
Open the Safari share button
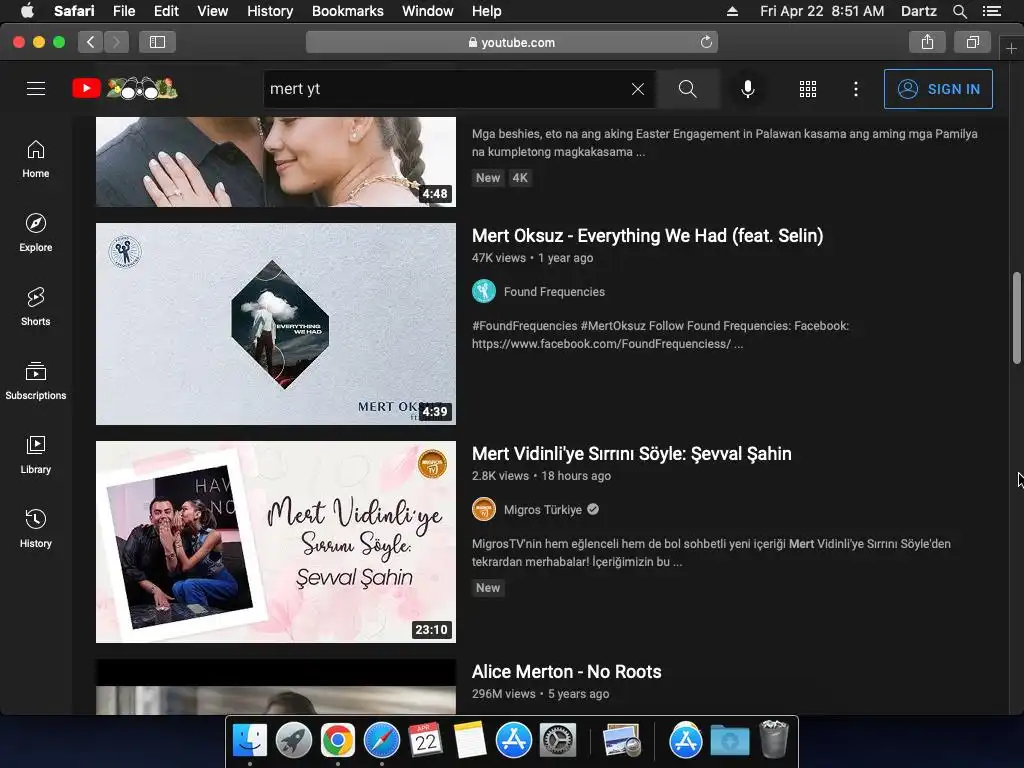tap(927, 42)
